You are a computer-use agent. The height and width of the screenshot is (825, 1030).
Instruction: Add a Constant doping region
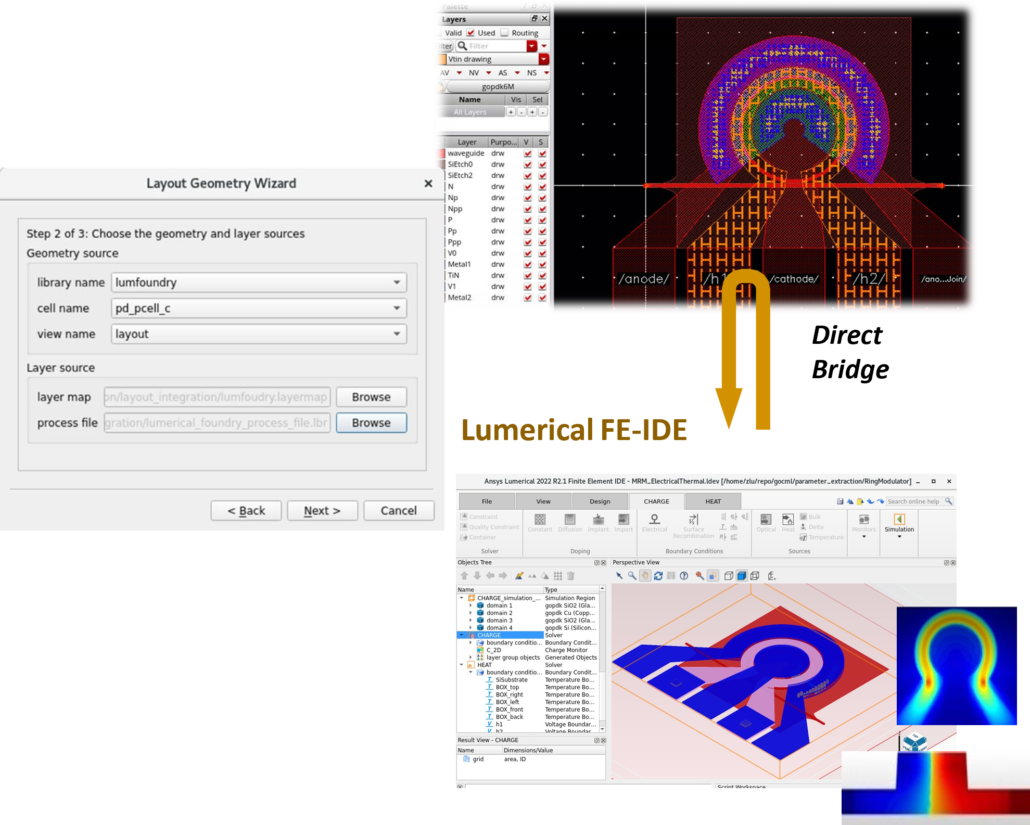540,522
